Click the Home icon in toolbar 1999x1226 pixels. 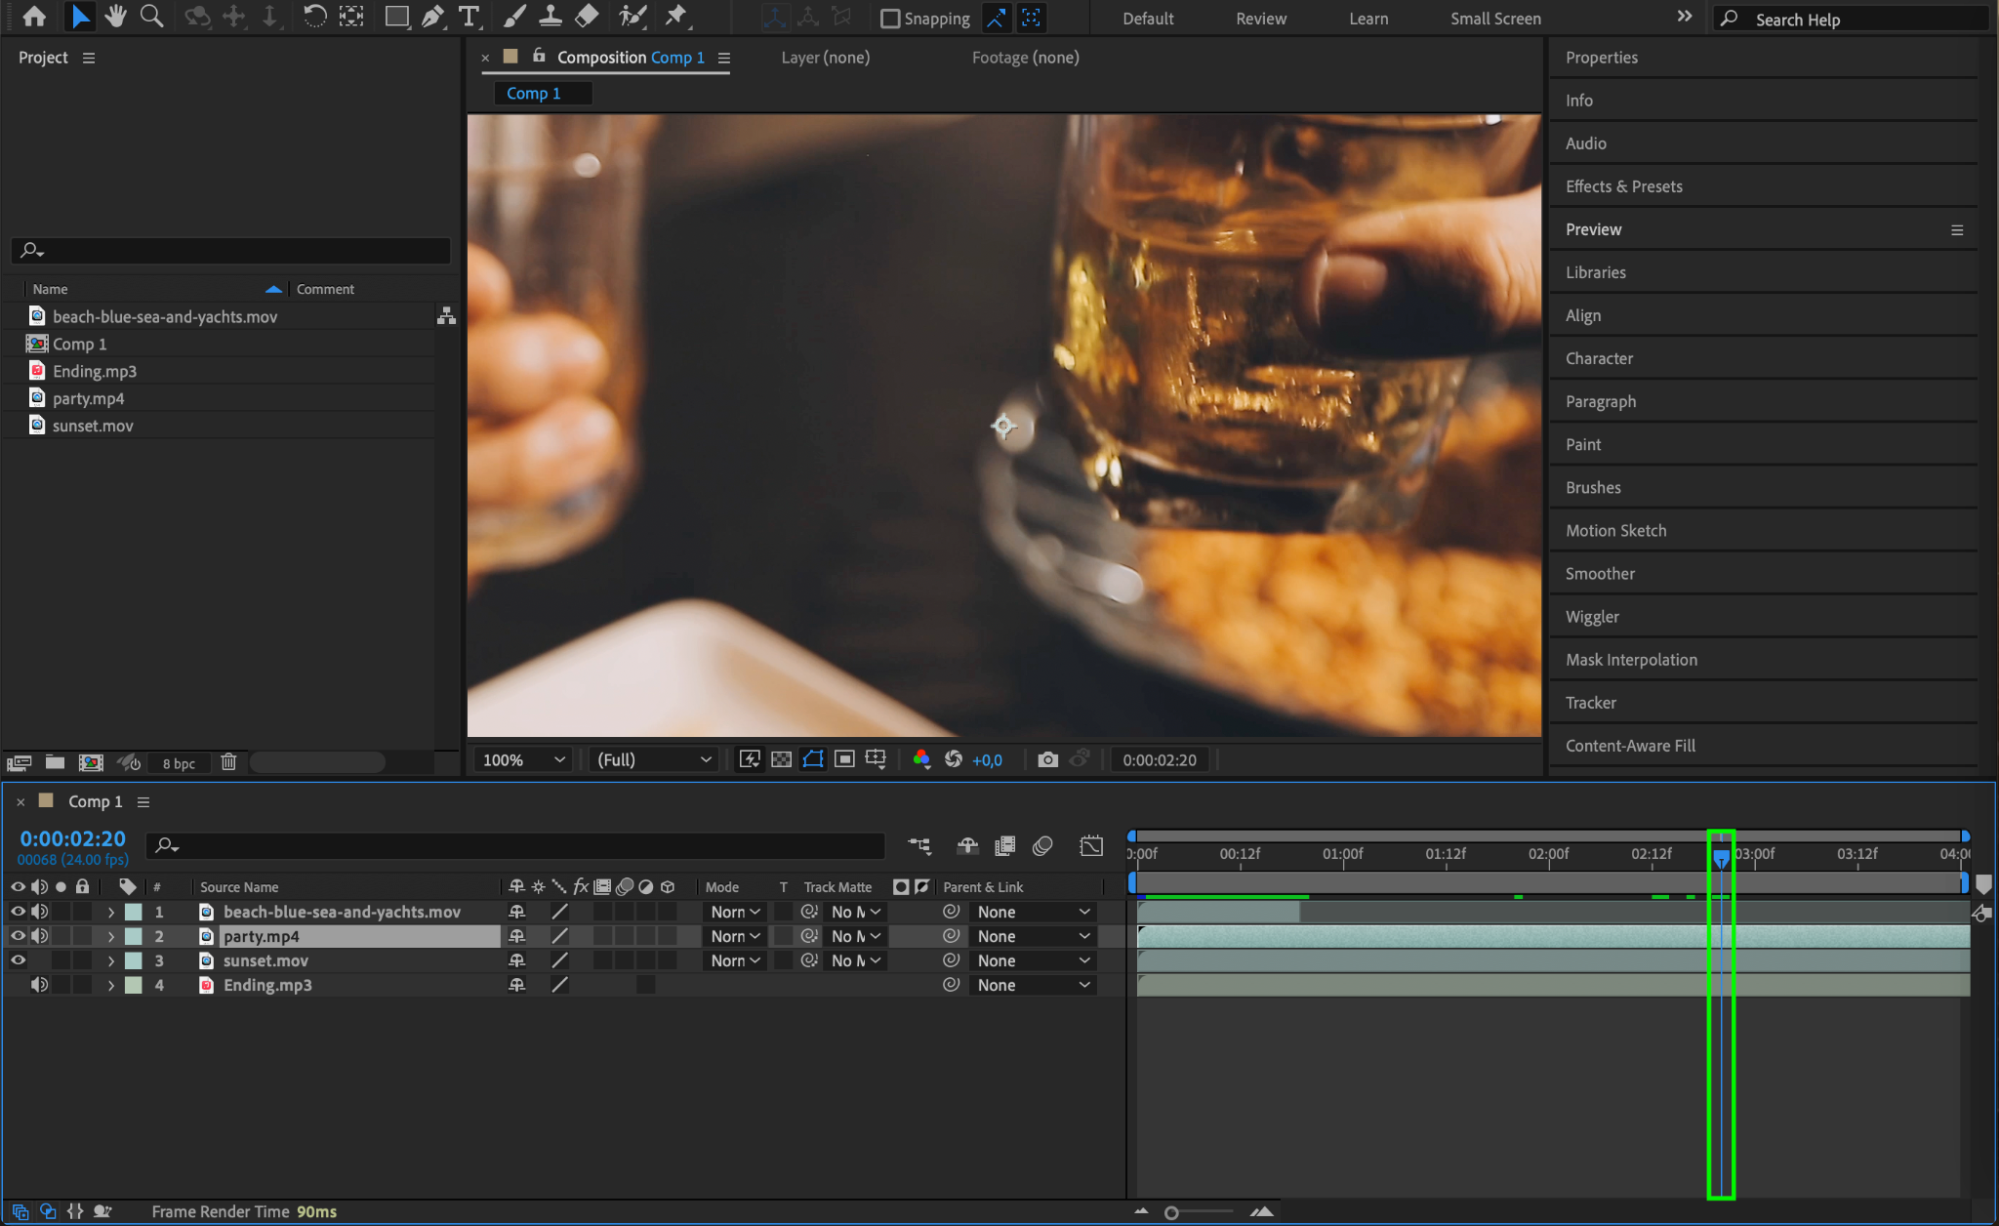click(34, 16)
